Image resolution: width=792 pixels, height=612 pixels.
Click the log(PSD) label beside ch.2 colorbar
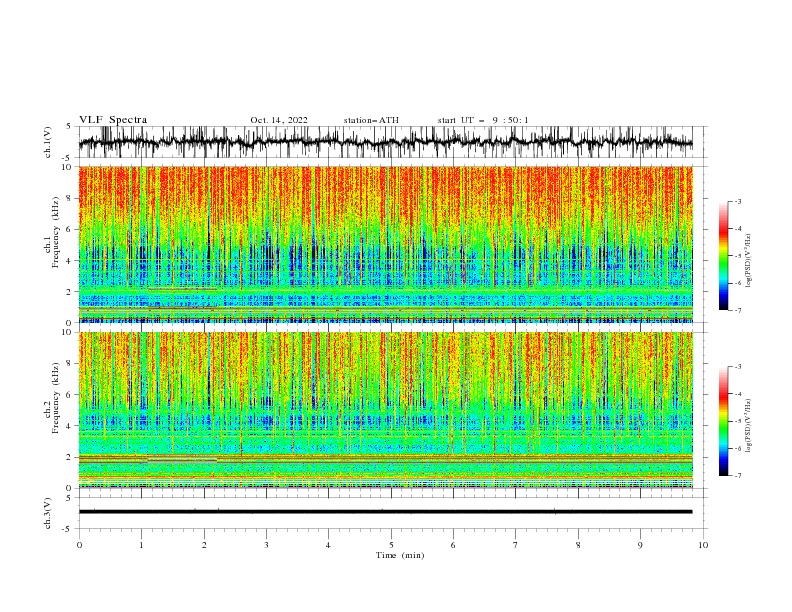pos(749,426)
